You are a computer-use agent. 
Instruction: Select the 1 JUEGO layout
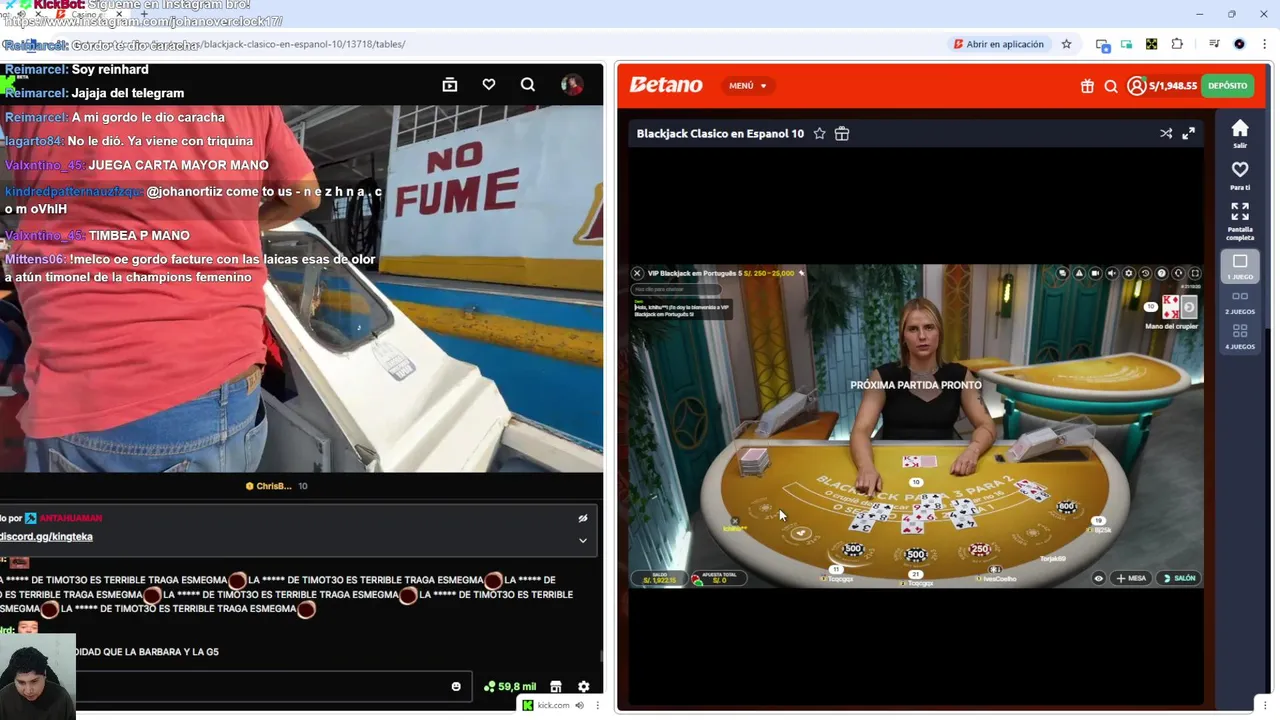pyautogui.click(x=1240, y=266)
